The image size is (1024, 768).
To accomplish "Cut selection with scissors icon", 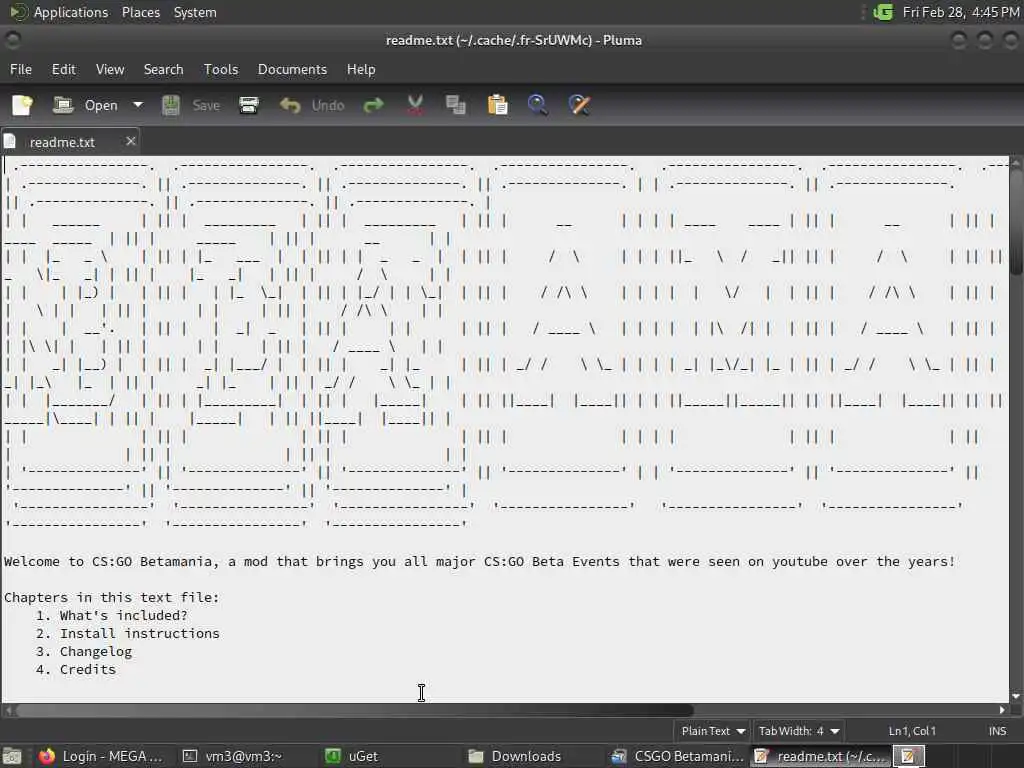I will 415,105.
